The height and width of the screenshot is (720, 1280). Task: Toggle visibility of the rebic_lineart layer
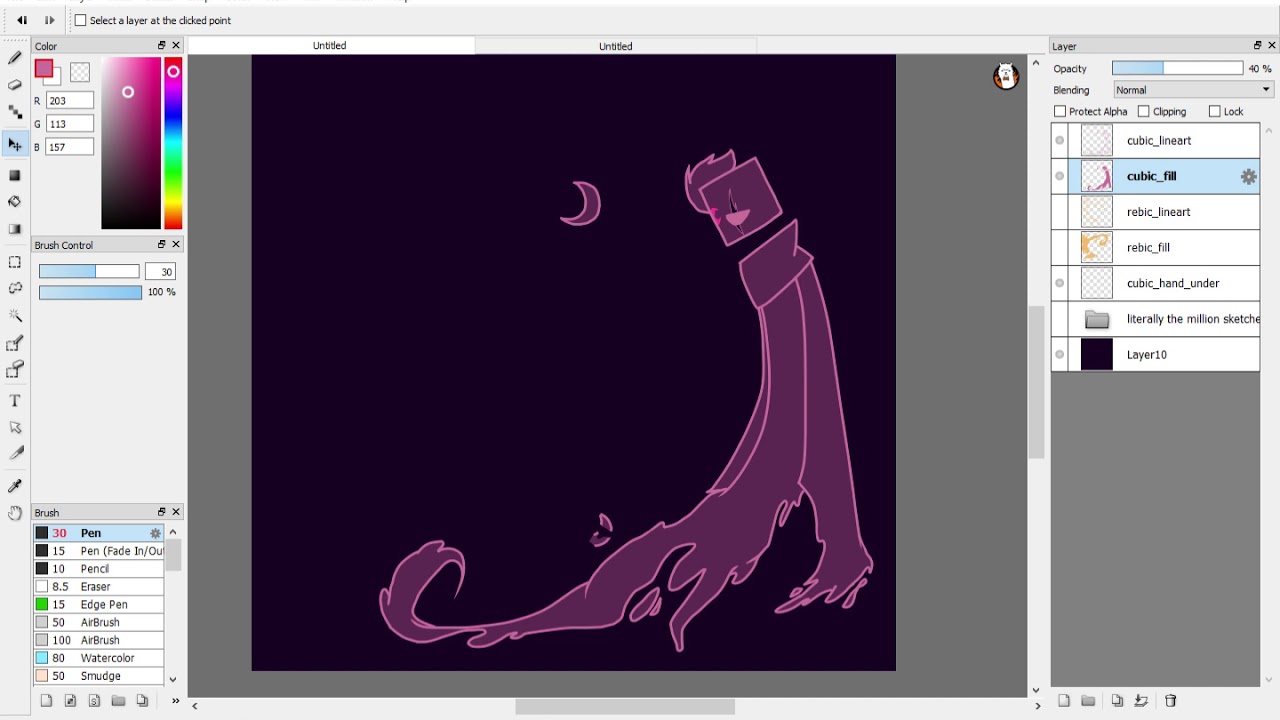[x=1060, y=212]
